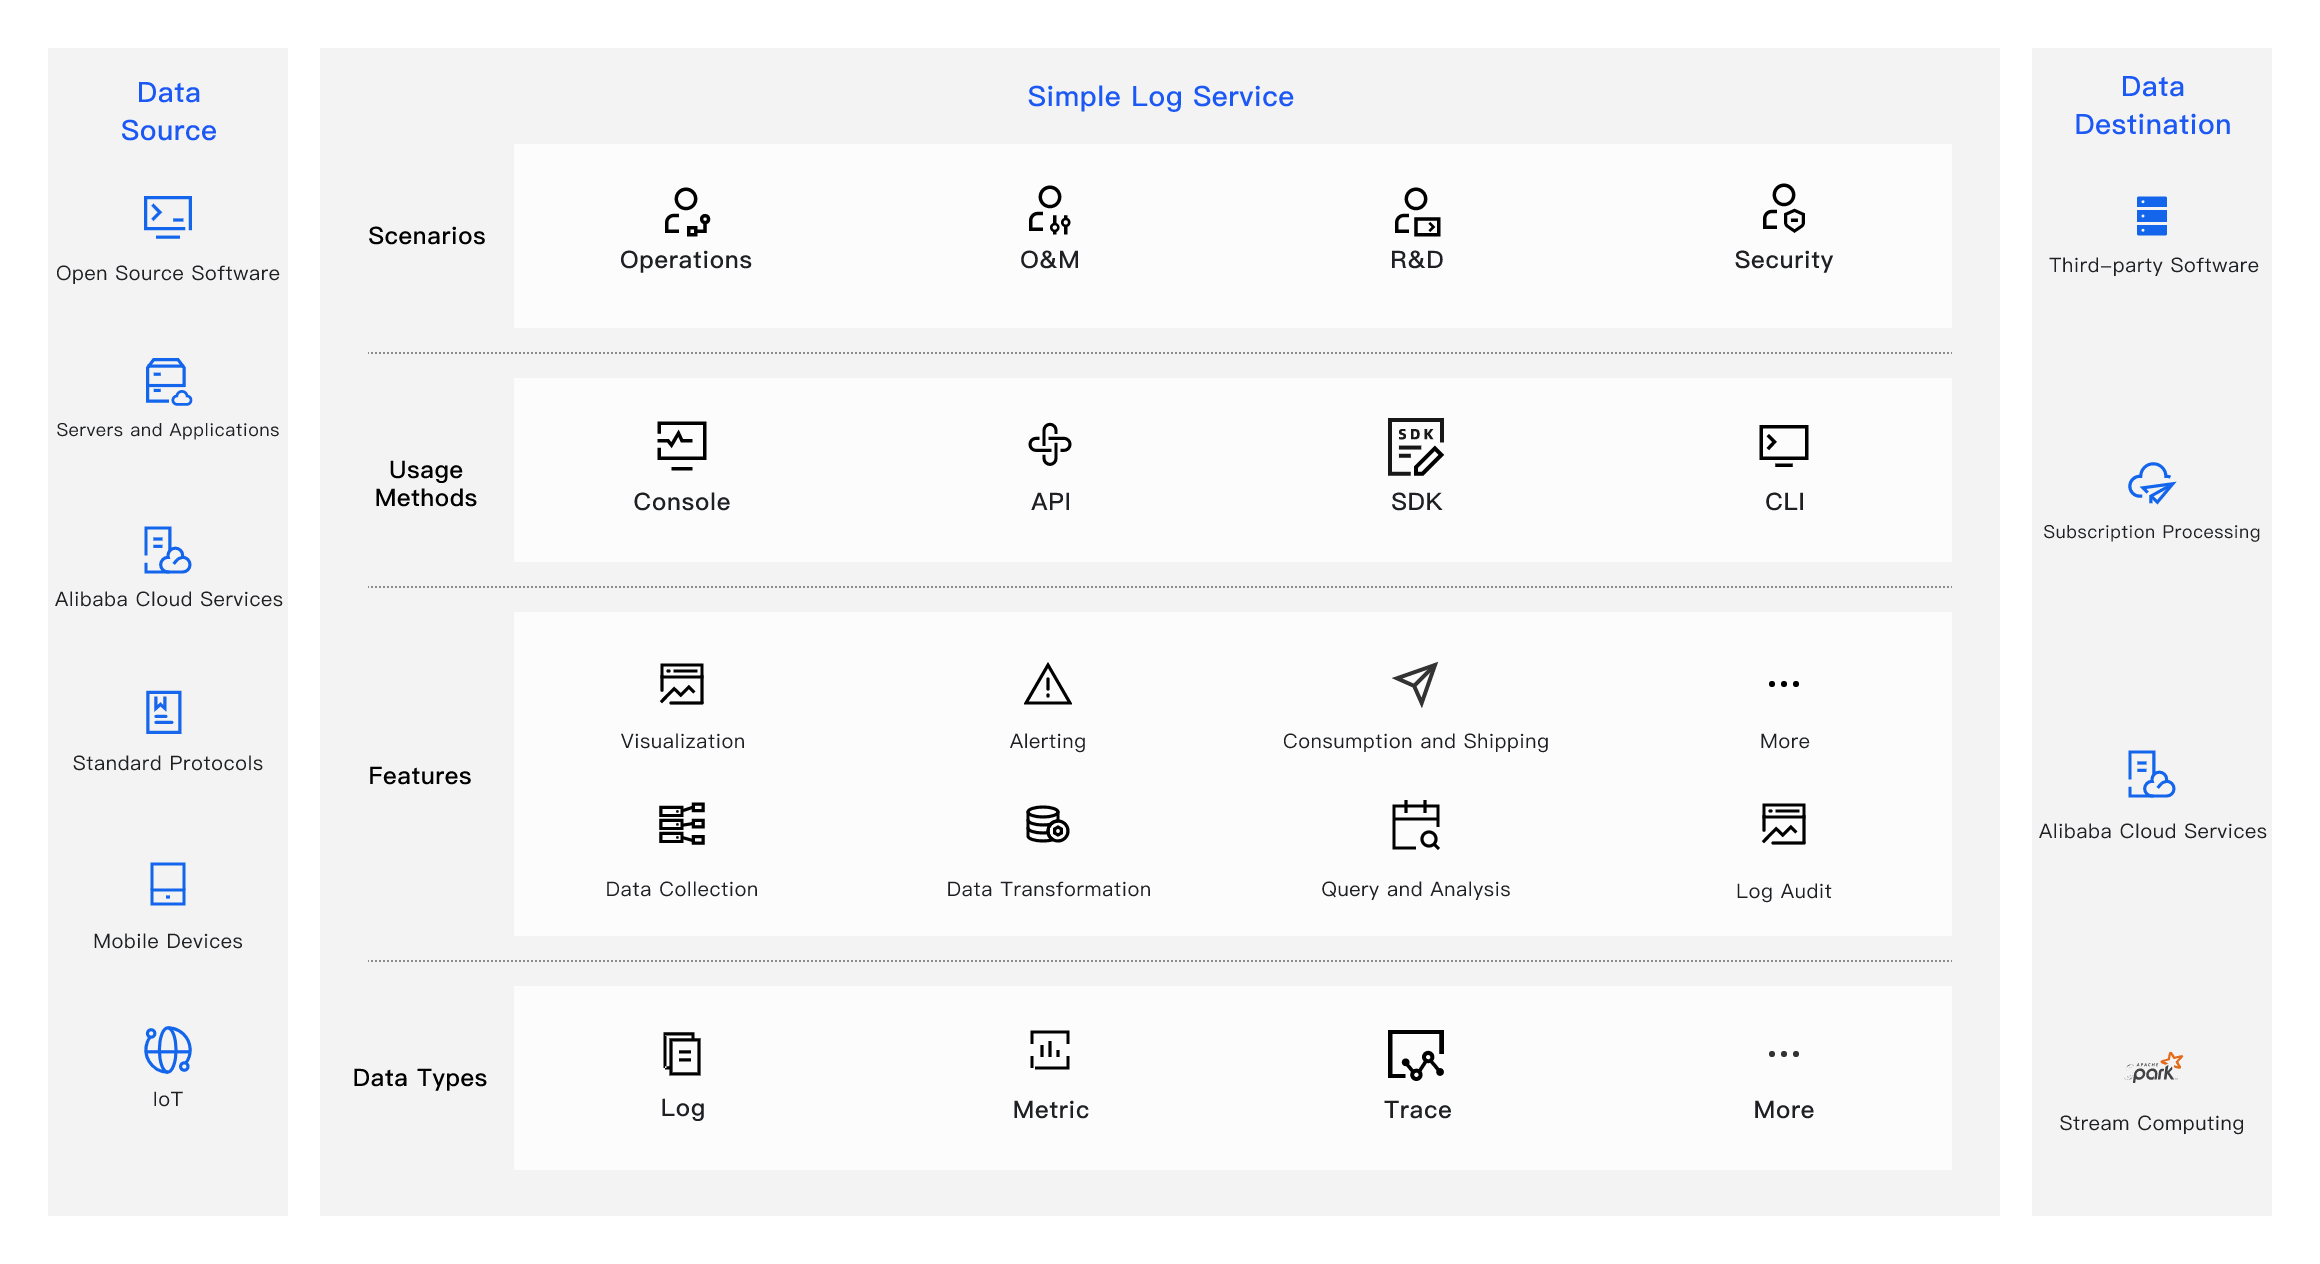Click the Stream Computing text label

[2152, 1124]
